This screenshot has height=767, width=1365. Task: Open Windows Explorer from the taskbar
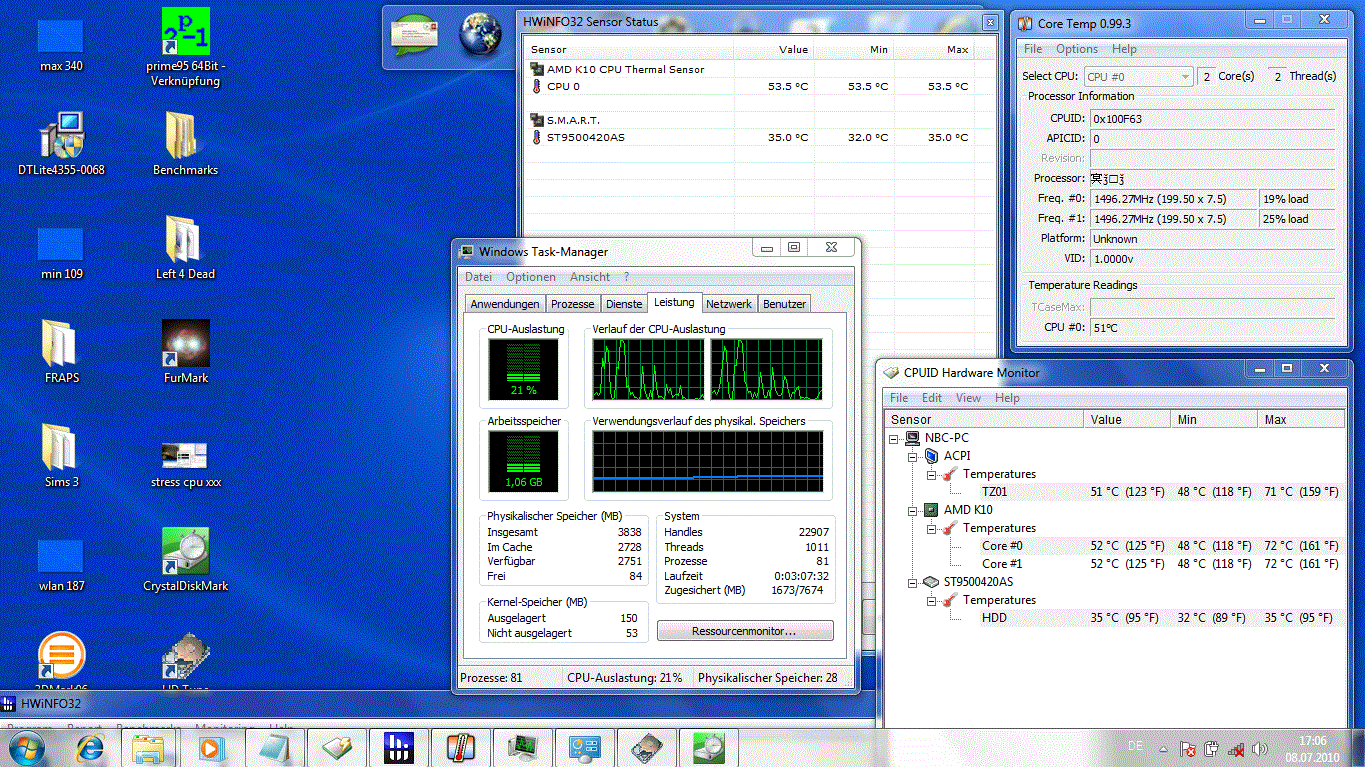(x=148, y=747)
